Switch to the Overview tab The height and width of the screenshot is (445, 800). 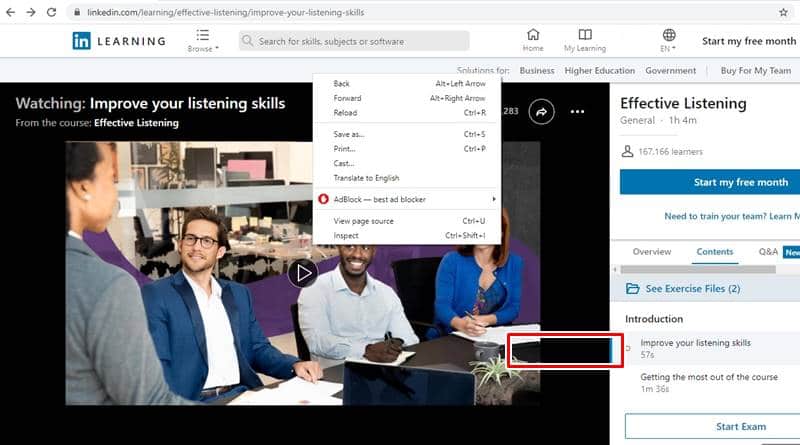point(652,252)
